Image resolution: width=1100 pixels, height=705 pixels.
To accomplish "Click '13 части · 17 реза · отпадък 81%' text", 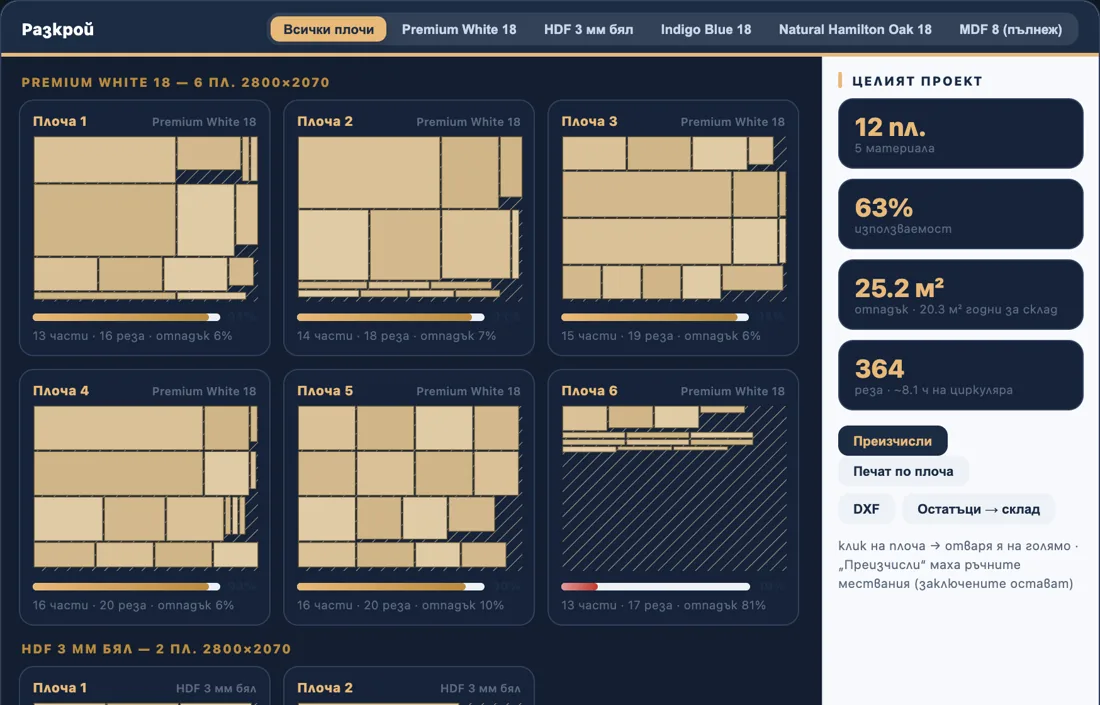I will tap(664, 605).
